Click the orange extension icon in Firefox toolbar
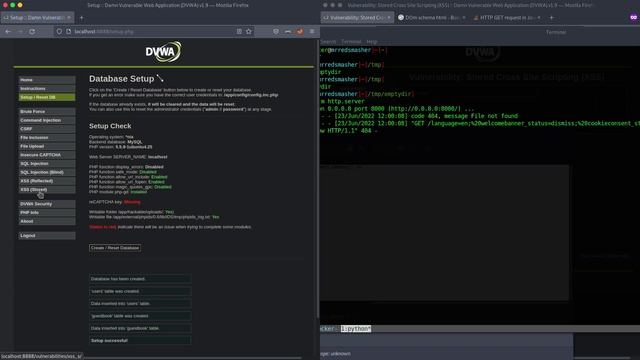This screenshot has height=360, width=640. (x=300, y=31)
